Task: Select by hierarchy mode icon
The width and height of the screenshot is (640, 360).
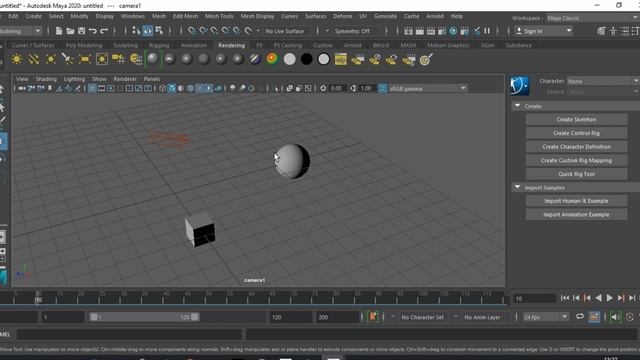Action: [x=136, y=31]
